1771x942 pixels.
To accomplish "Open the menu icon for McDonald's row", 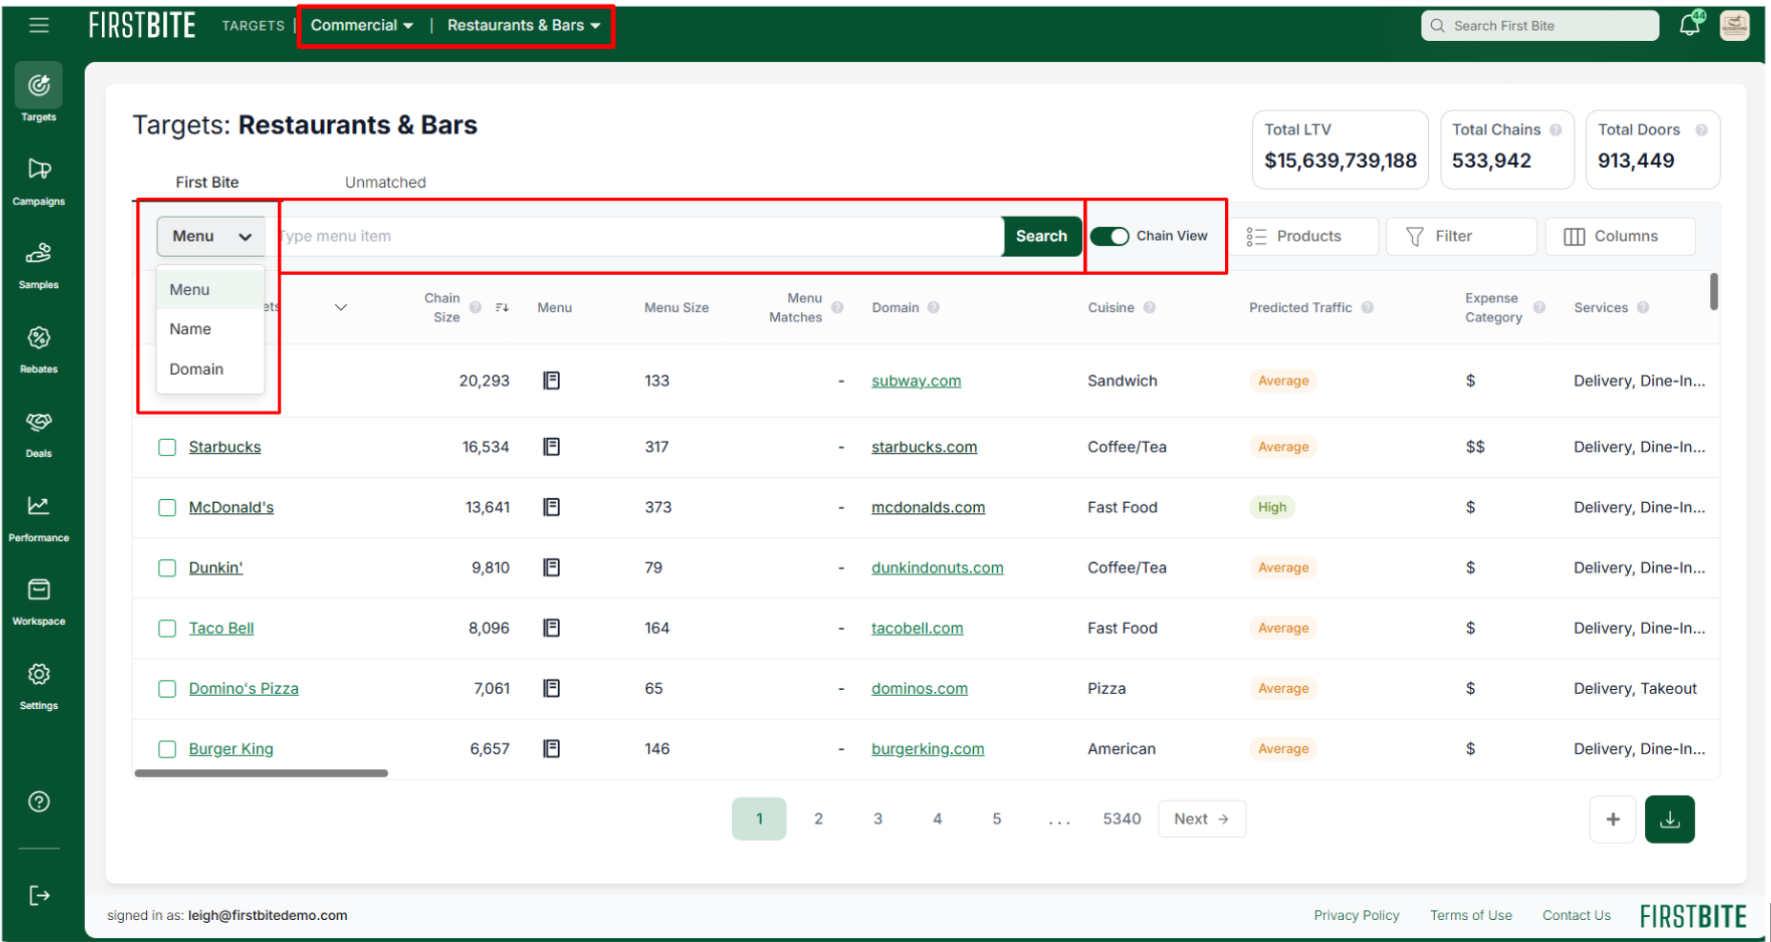I will click(x=551, y=507).
